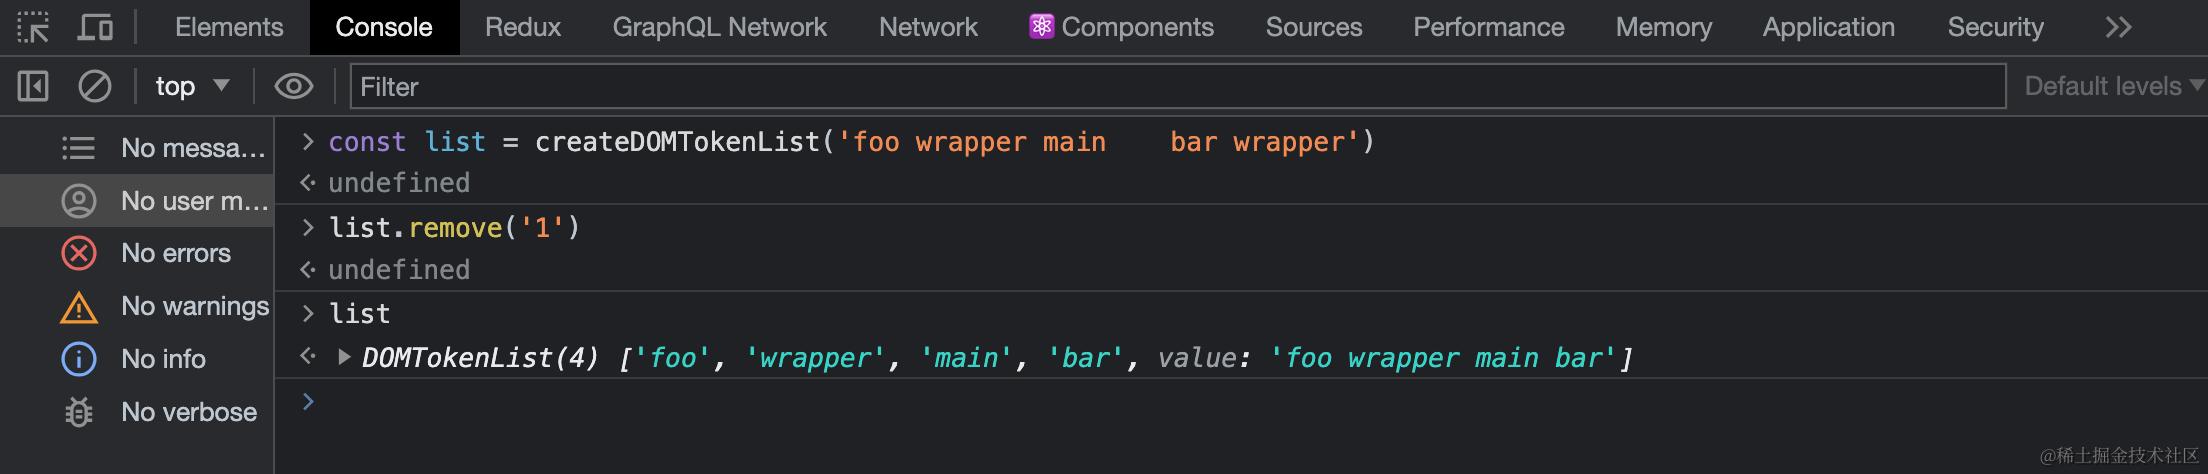
Task: Show more tabs with the double chevron
Action: click(x=2118, y=27)
